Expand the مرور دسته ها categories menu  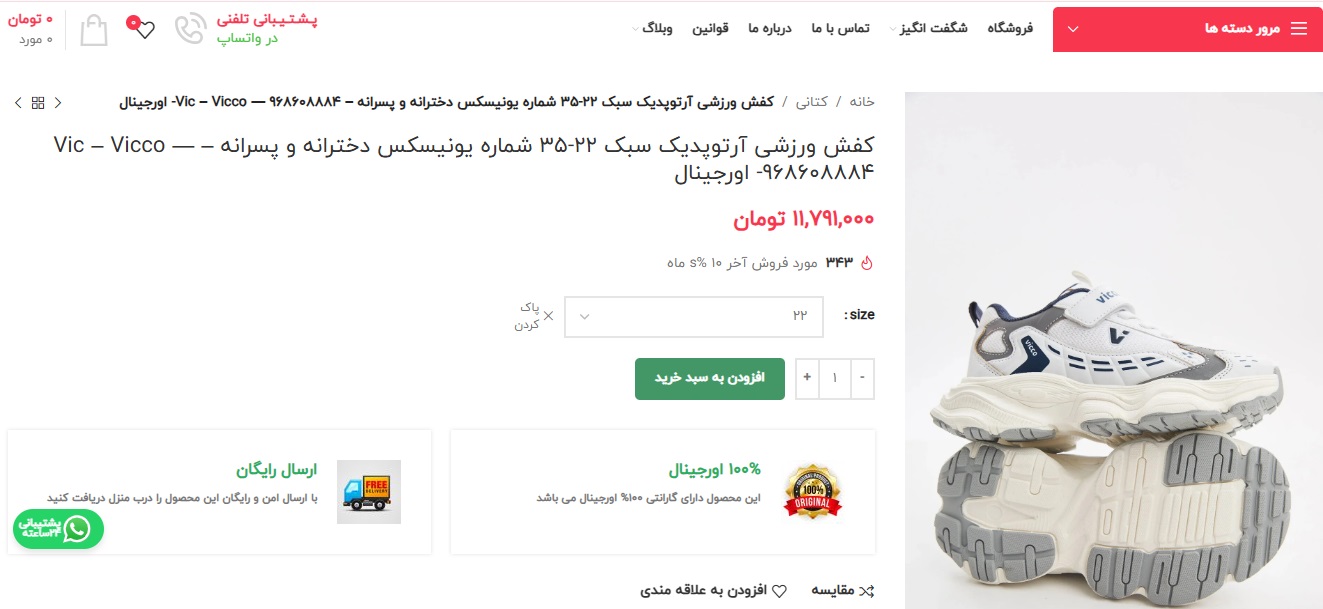pos(1188,29)
